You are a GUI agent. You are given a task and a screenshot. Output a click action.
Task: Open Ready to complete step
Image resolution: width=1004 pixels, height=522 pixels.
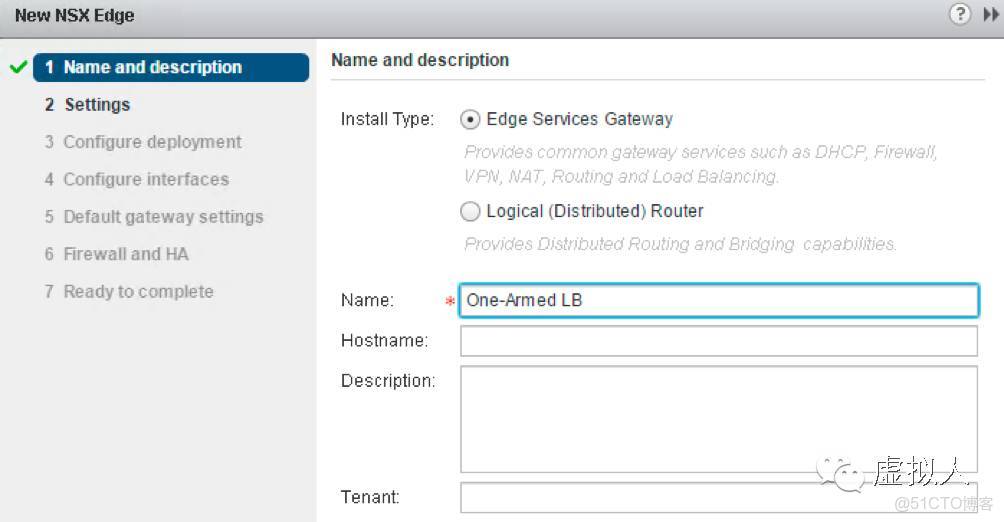138,292
